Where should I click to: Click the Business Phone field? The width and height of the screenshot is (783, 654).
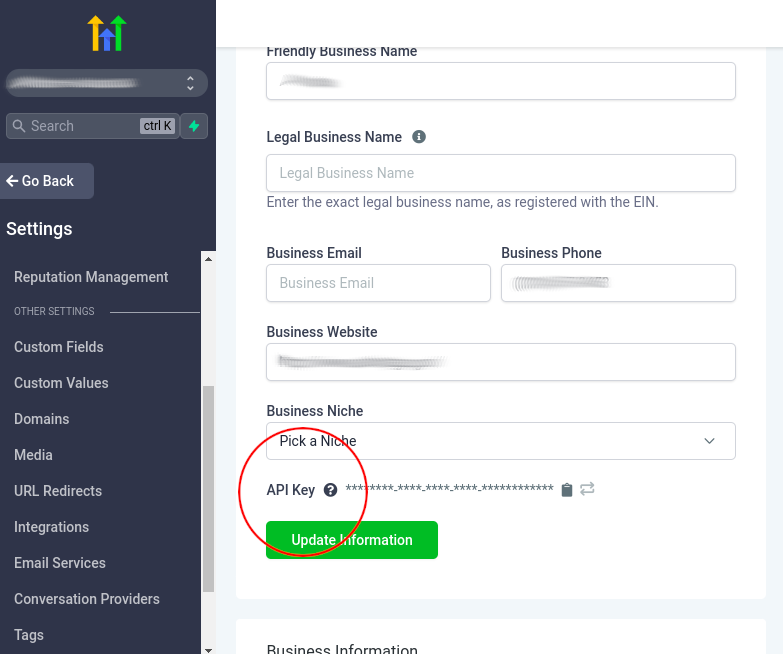point(618,283)
